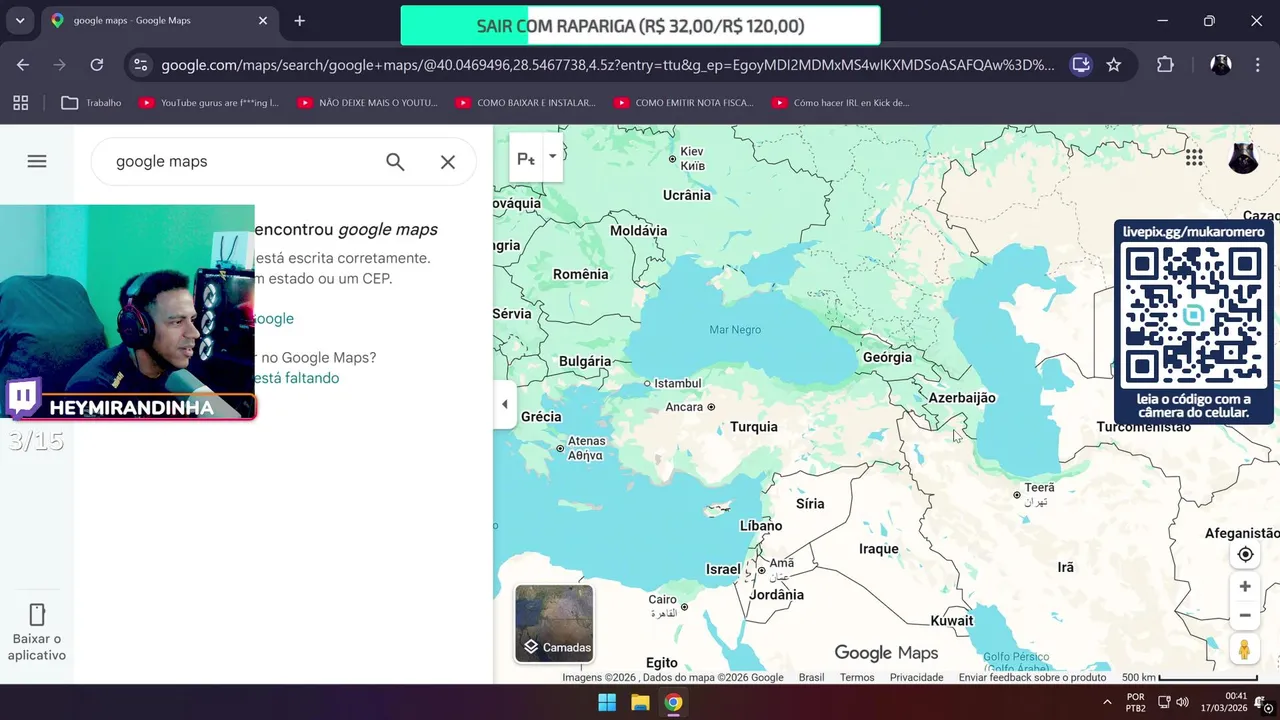Click the address bar URL

click(608, 65)
